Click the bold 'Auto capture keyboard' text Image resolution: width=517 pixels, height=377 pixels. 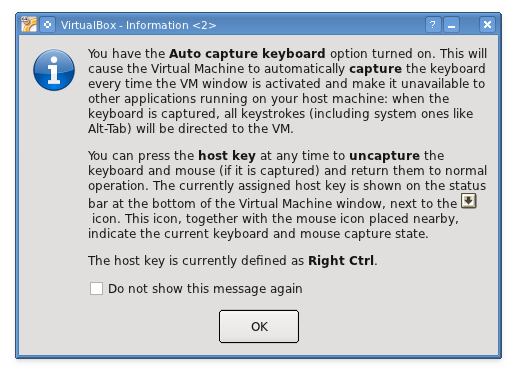click(x=247, y=54)
